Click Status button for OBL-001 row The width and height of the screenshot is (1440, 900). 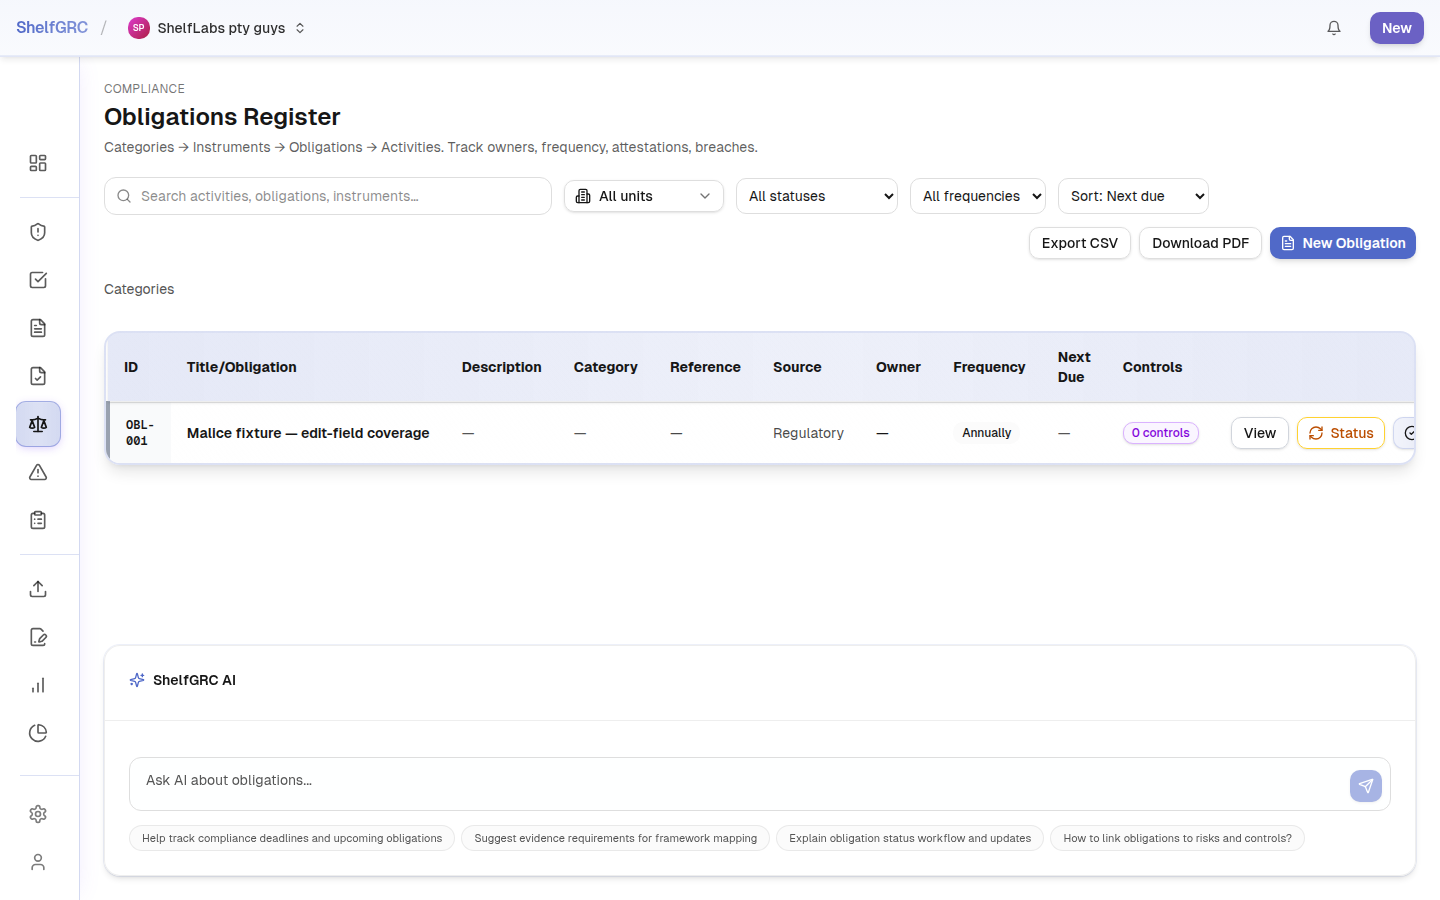click(1341, 433)
